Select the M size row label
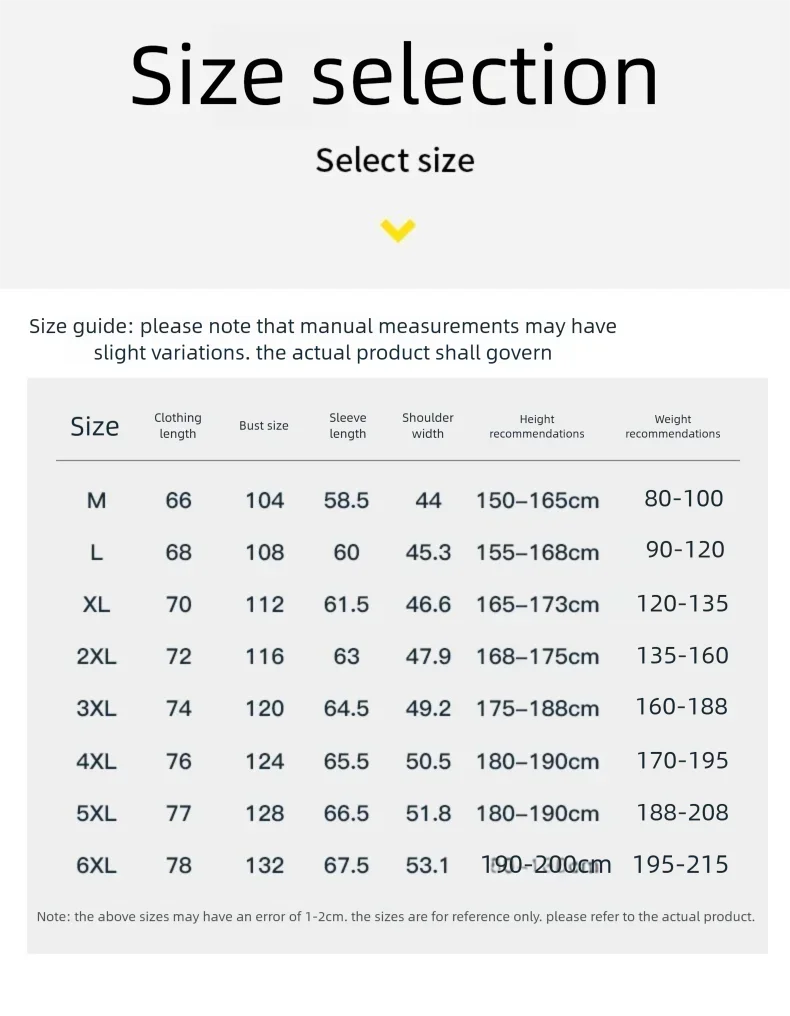Viewport: 790px width, 1016px height. (x=96, y=500)
